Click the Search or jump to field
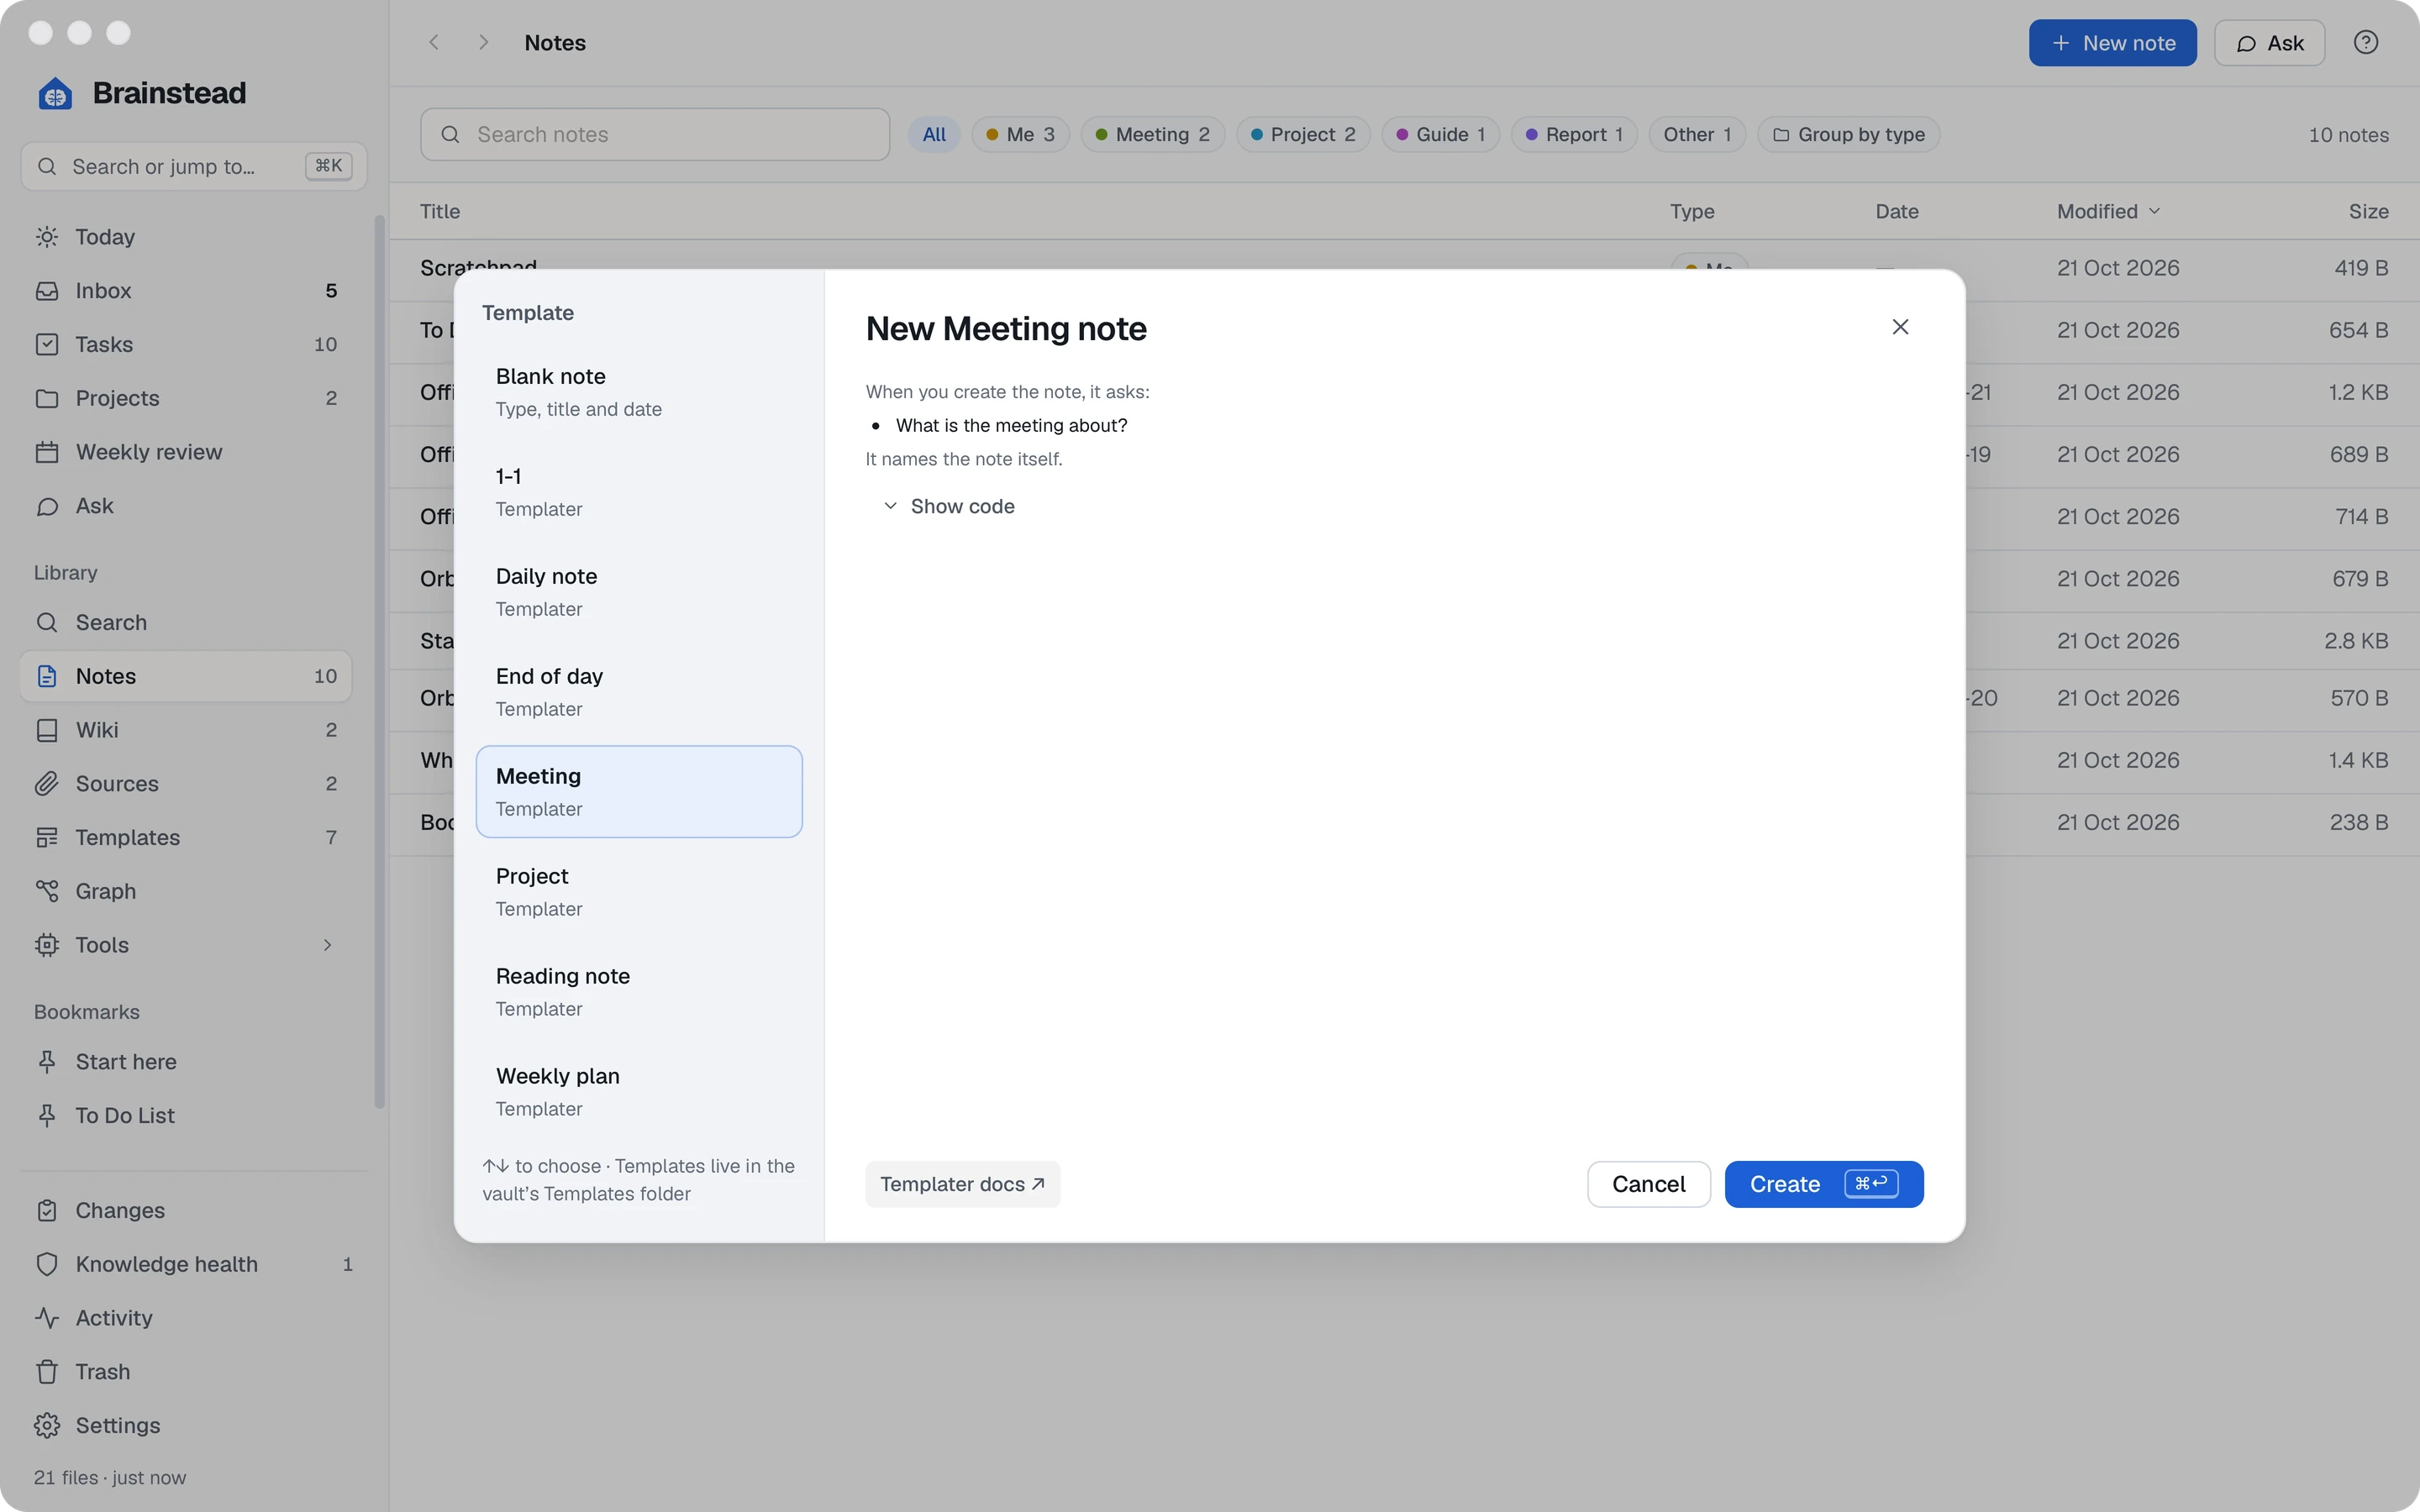 (x=193, y=166)
